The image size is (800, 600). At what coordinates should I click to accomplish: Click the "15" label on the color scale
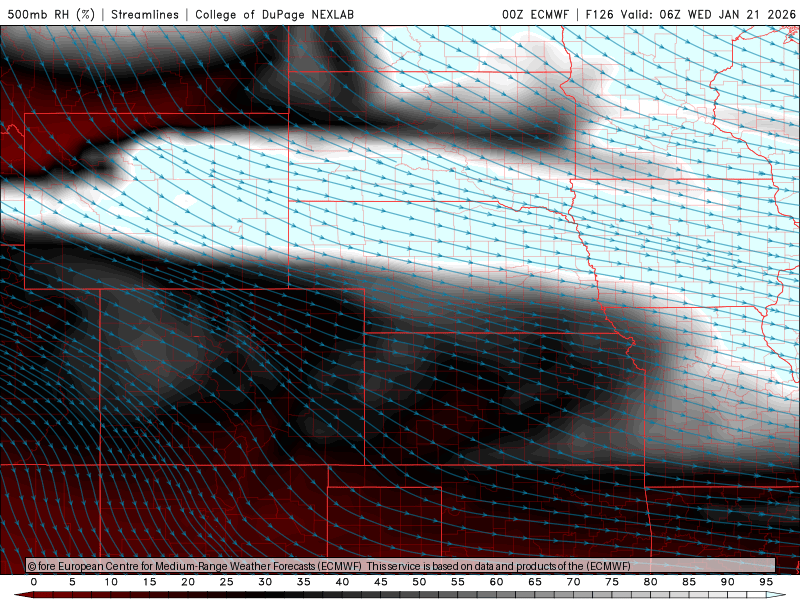tap(149, 582)
